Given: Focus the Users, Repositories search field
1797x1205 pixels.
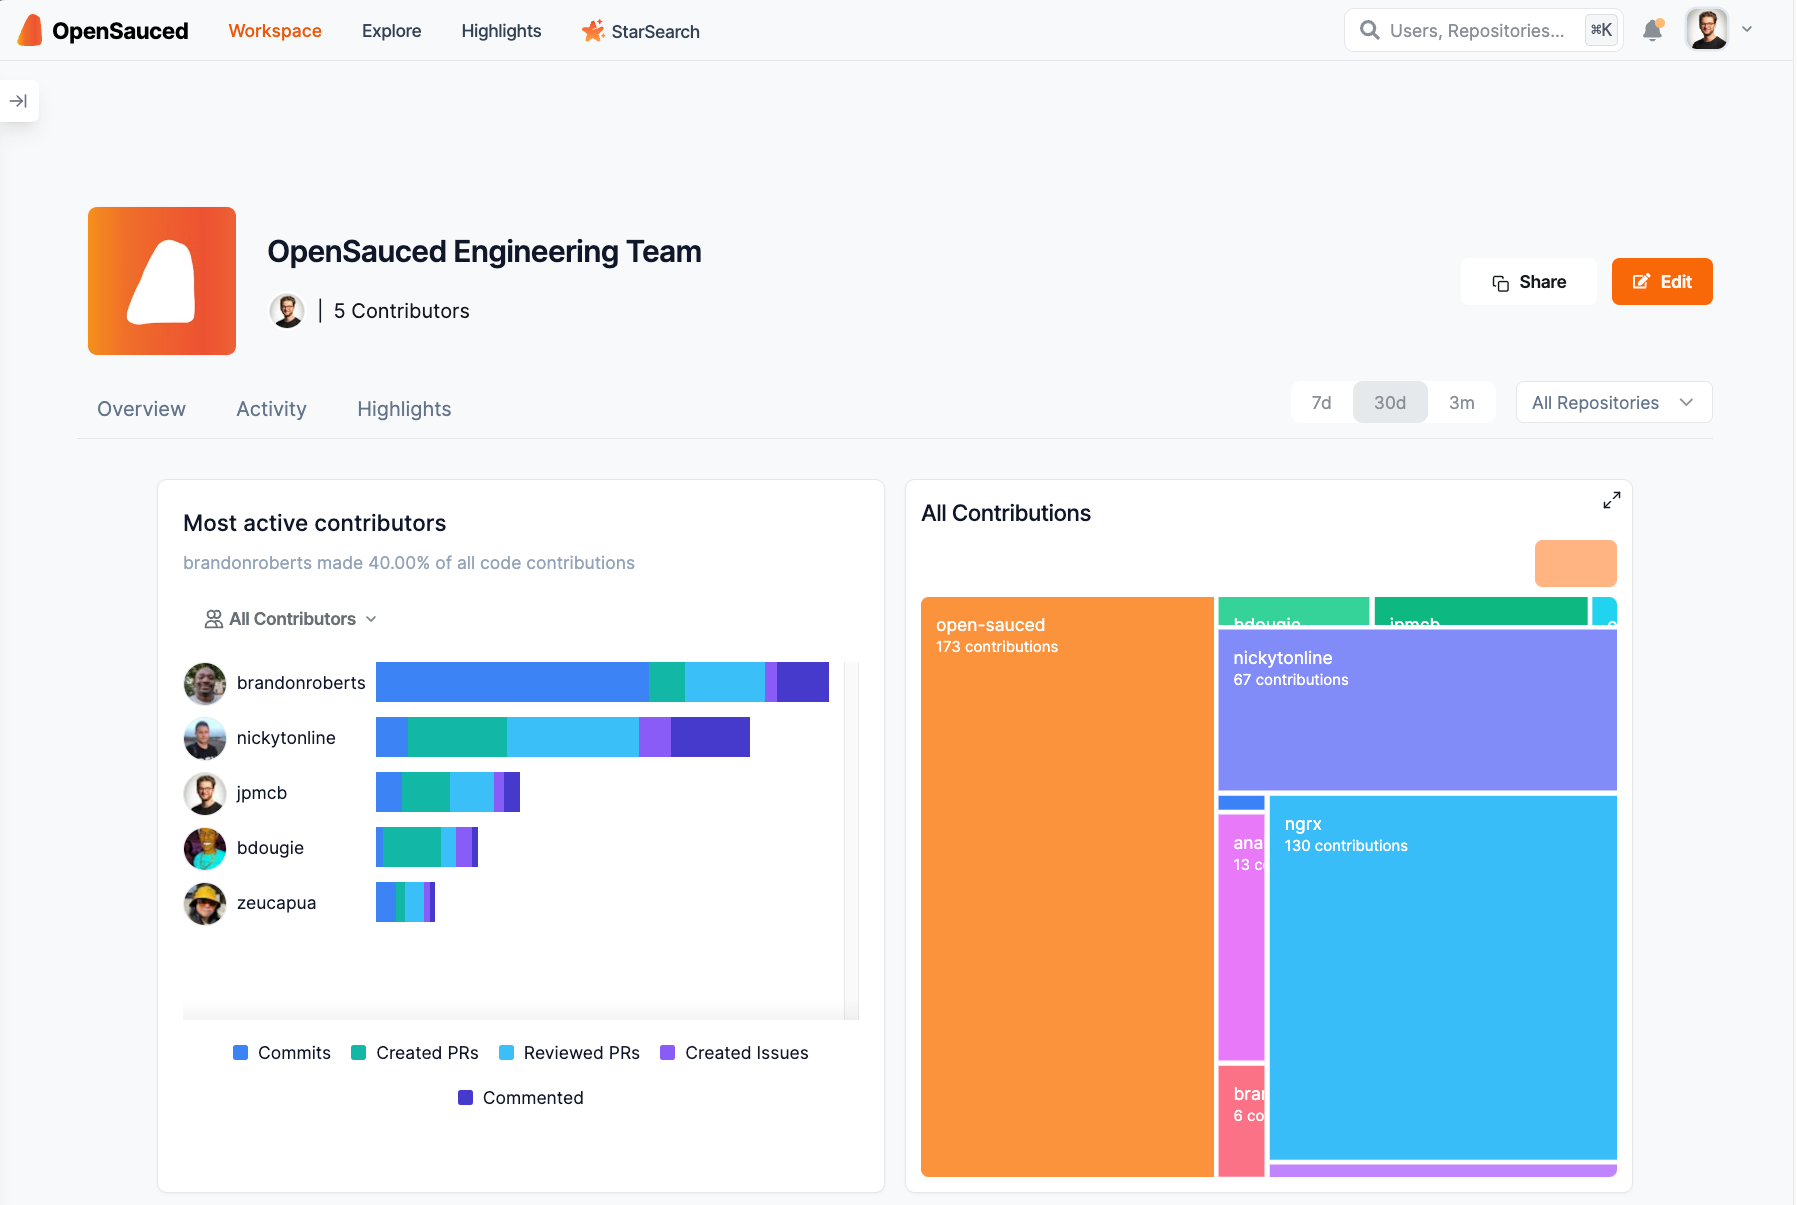Looking at the screenshot, I should click(x=1475, y=31).
